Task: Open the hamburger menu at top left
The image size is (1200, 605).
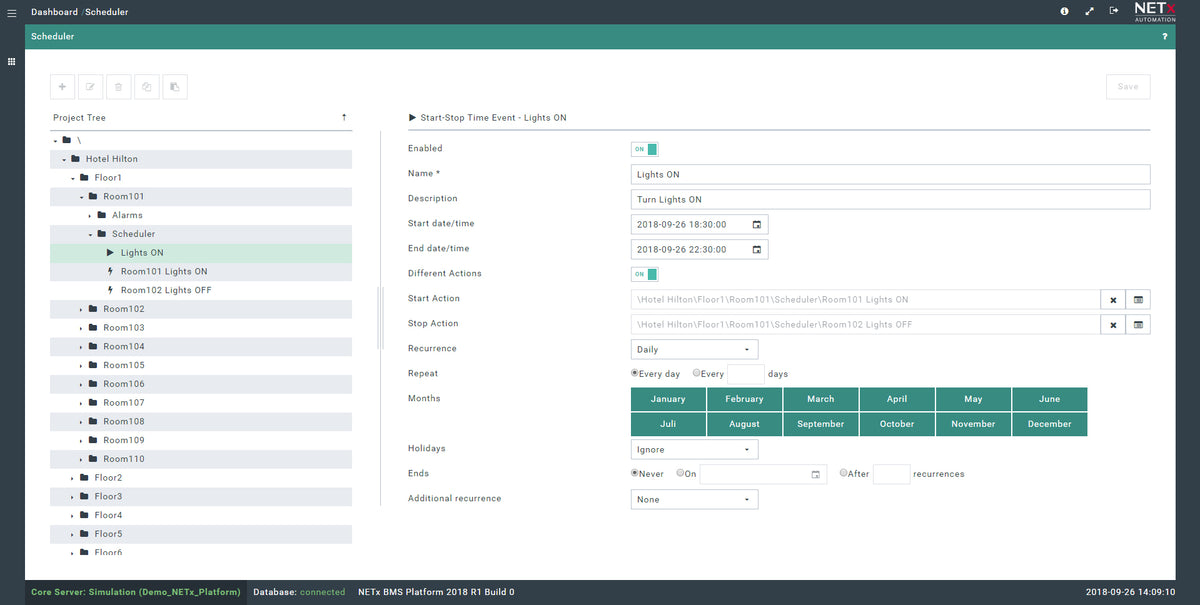Action: coord(11,12)
